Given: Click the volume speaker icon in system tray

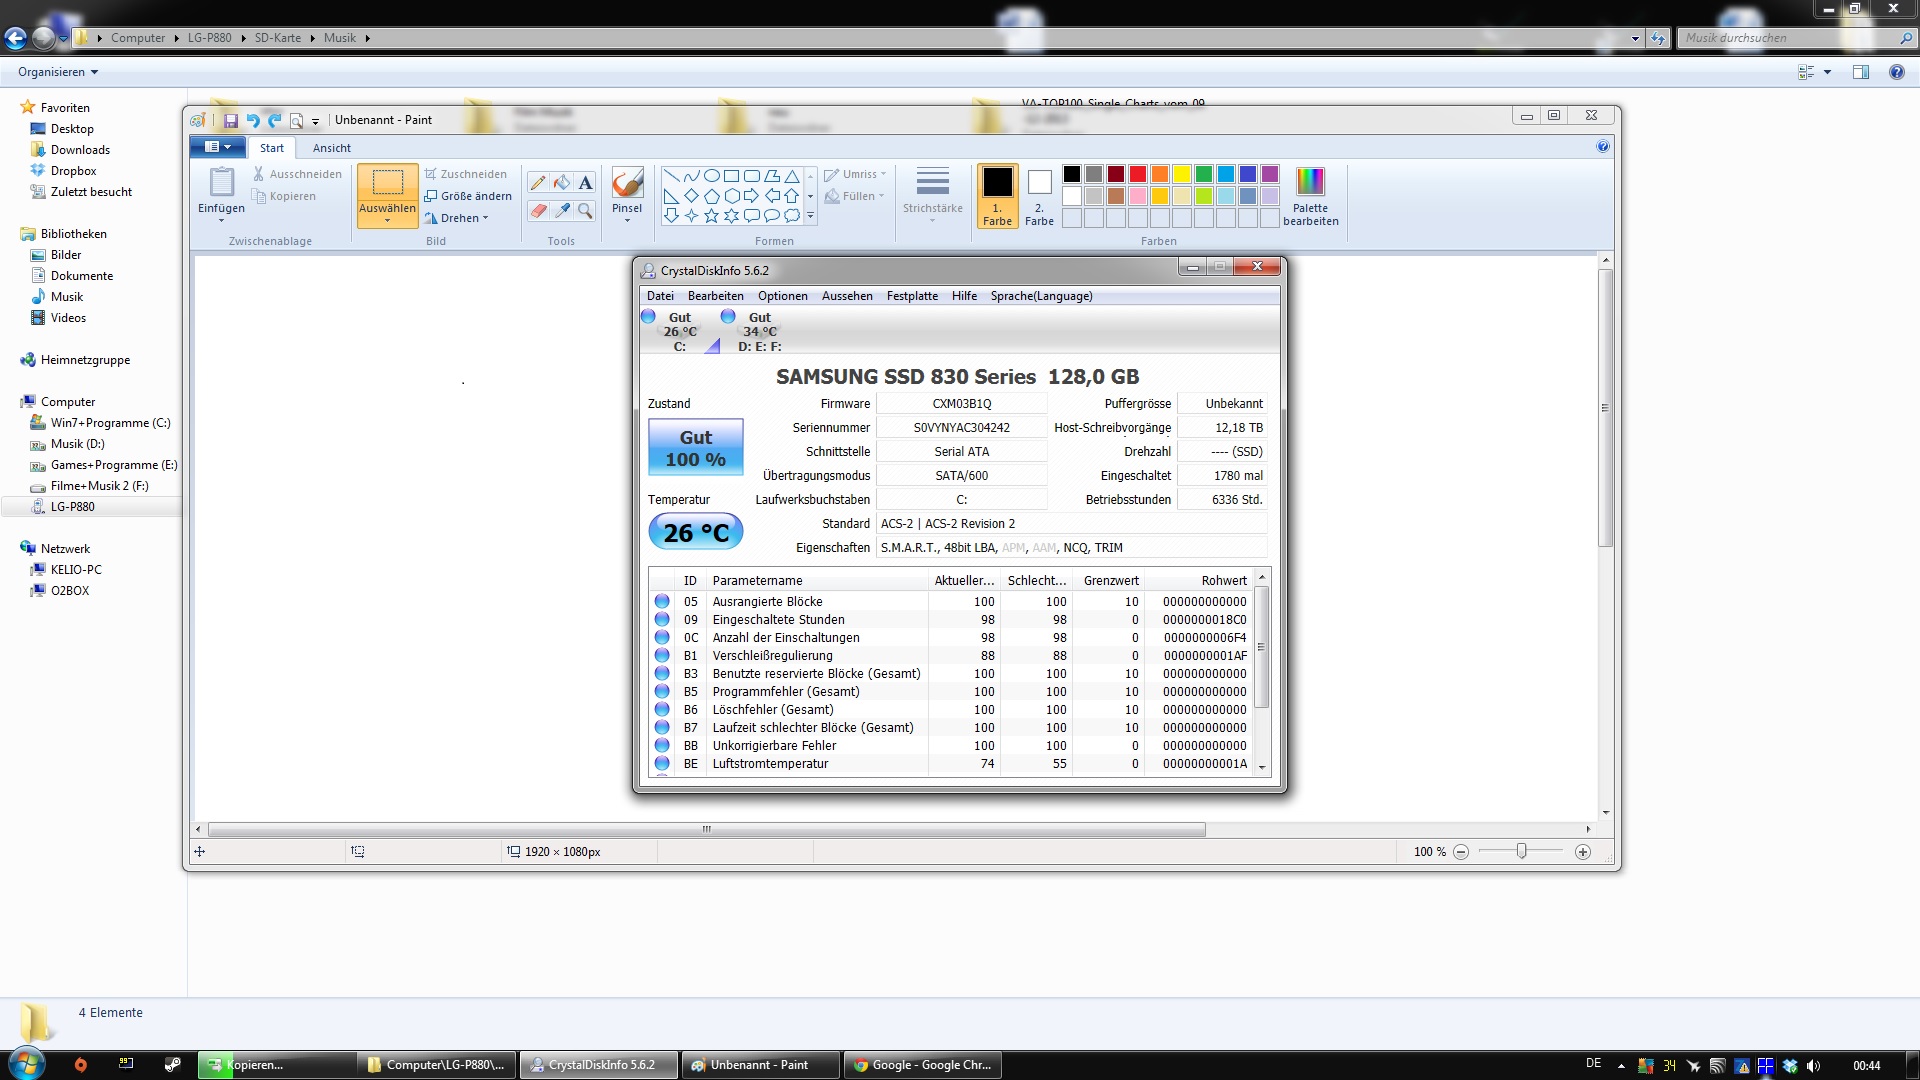Looking at the screenshot, I should pos(1814,1065).
